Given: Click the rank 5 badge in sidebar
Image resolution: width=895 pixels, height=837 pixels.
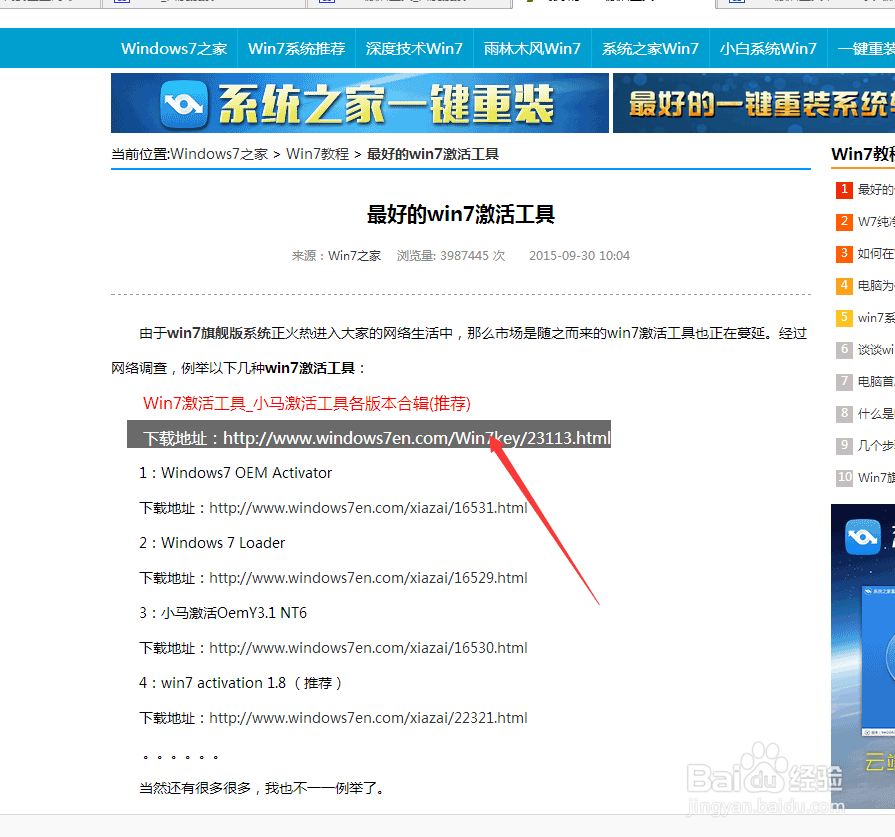Looking at the screenshot, I should pyautogui.click(x=844, y=317).
